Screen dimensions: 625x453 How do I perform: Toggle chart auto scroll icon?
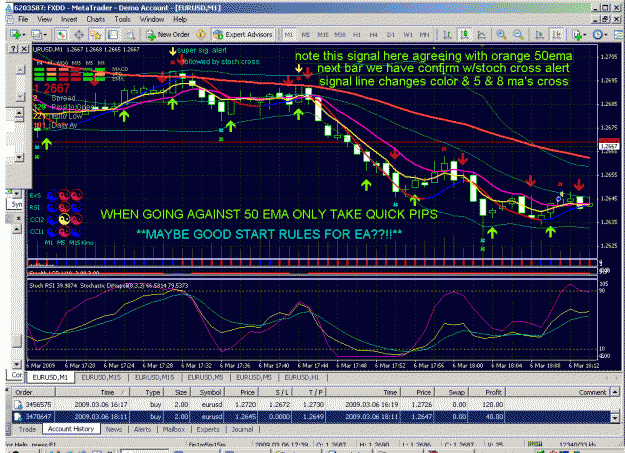click(539, 35)
